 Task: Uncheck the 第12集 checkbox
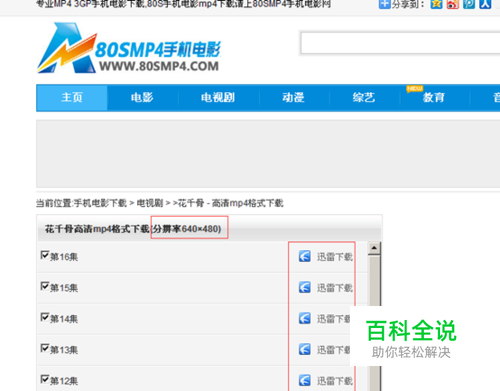coord(45,379)
